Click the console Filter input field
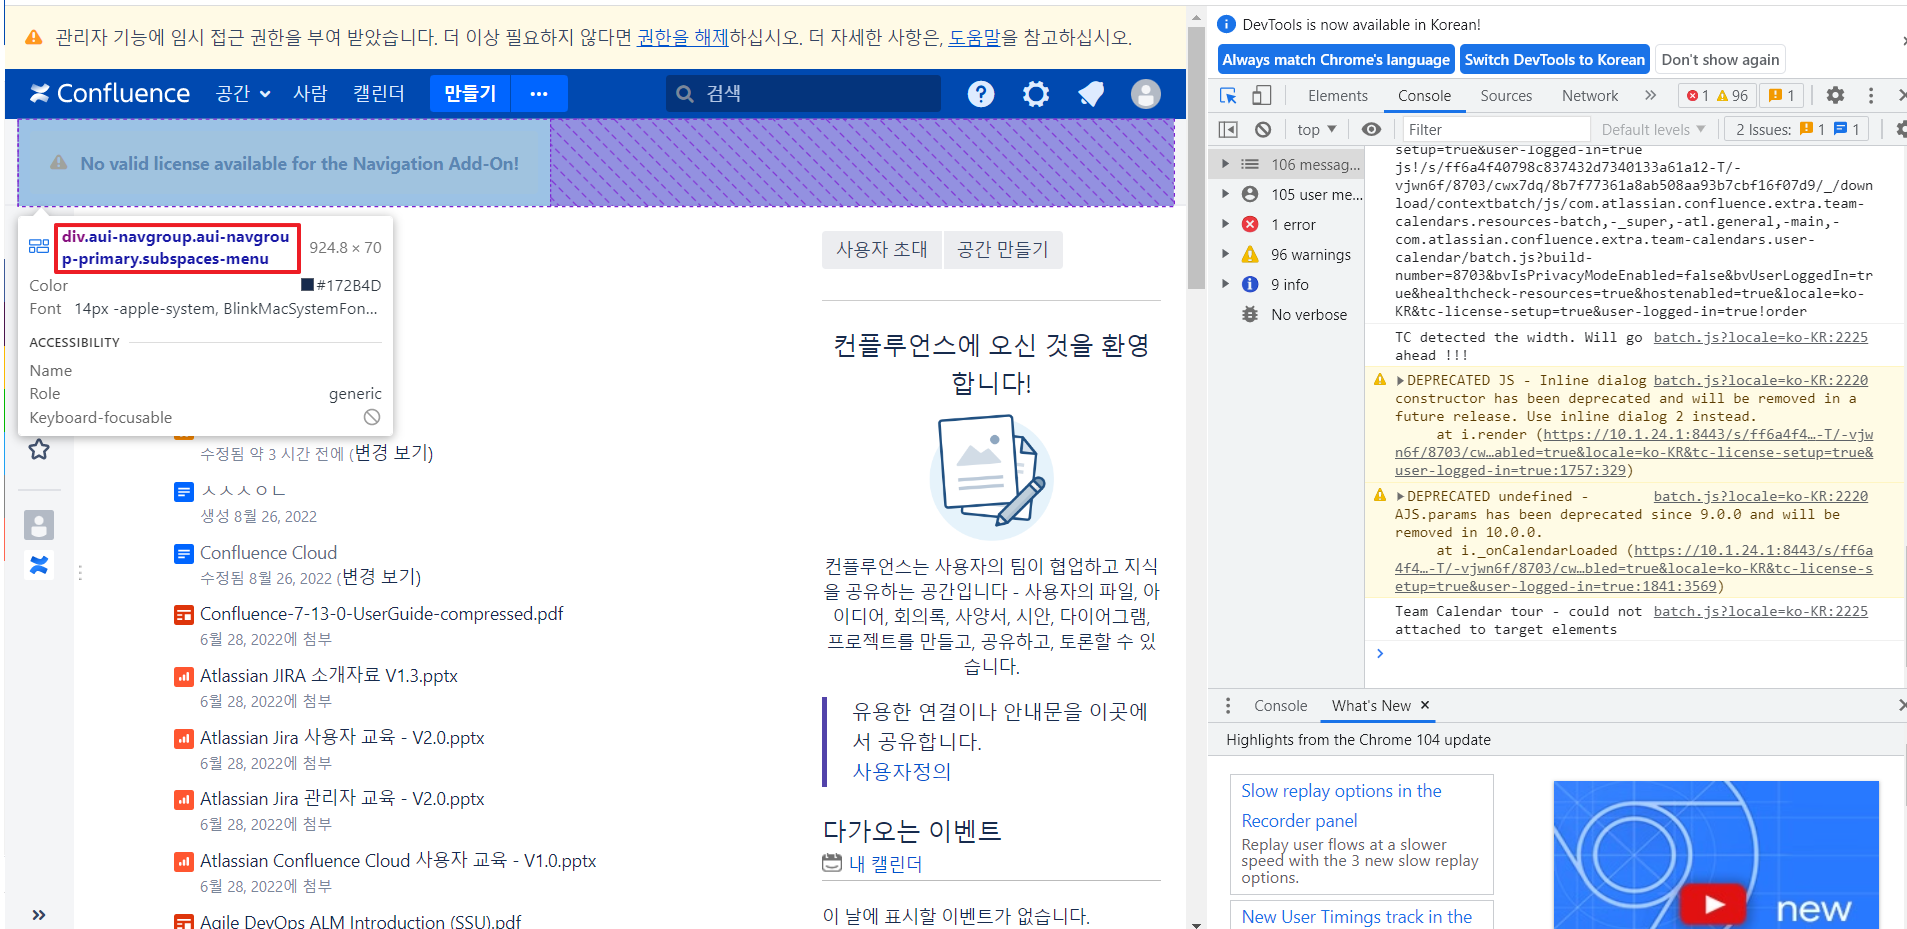The height and width of the screenshot is (929, 1907). pyautogui.click(x=1494, y=129)
